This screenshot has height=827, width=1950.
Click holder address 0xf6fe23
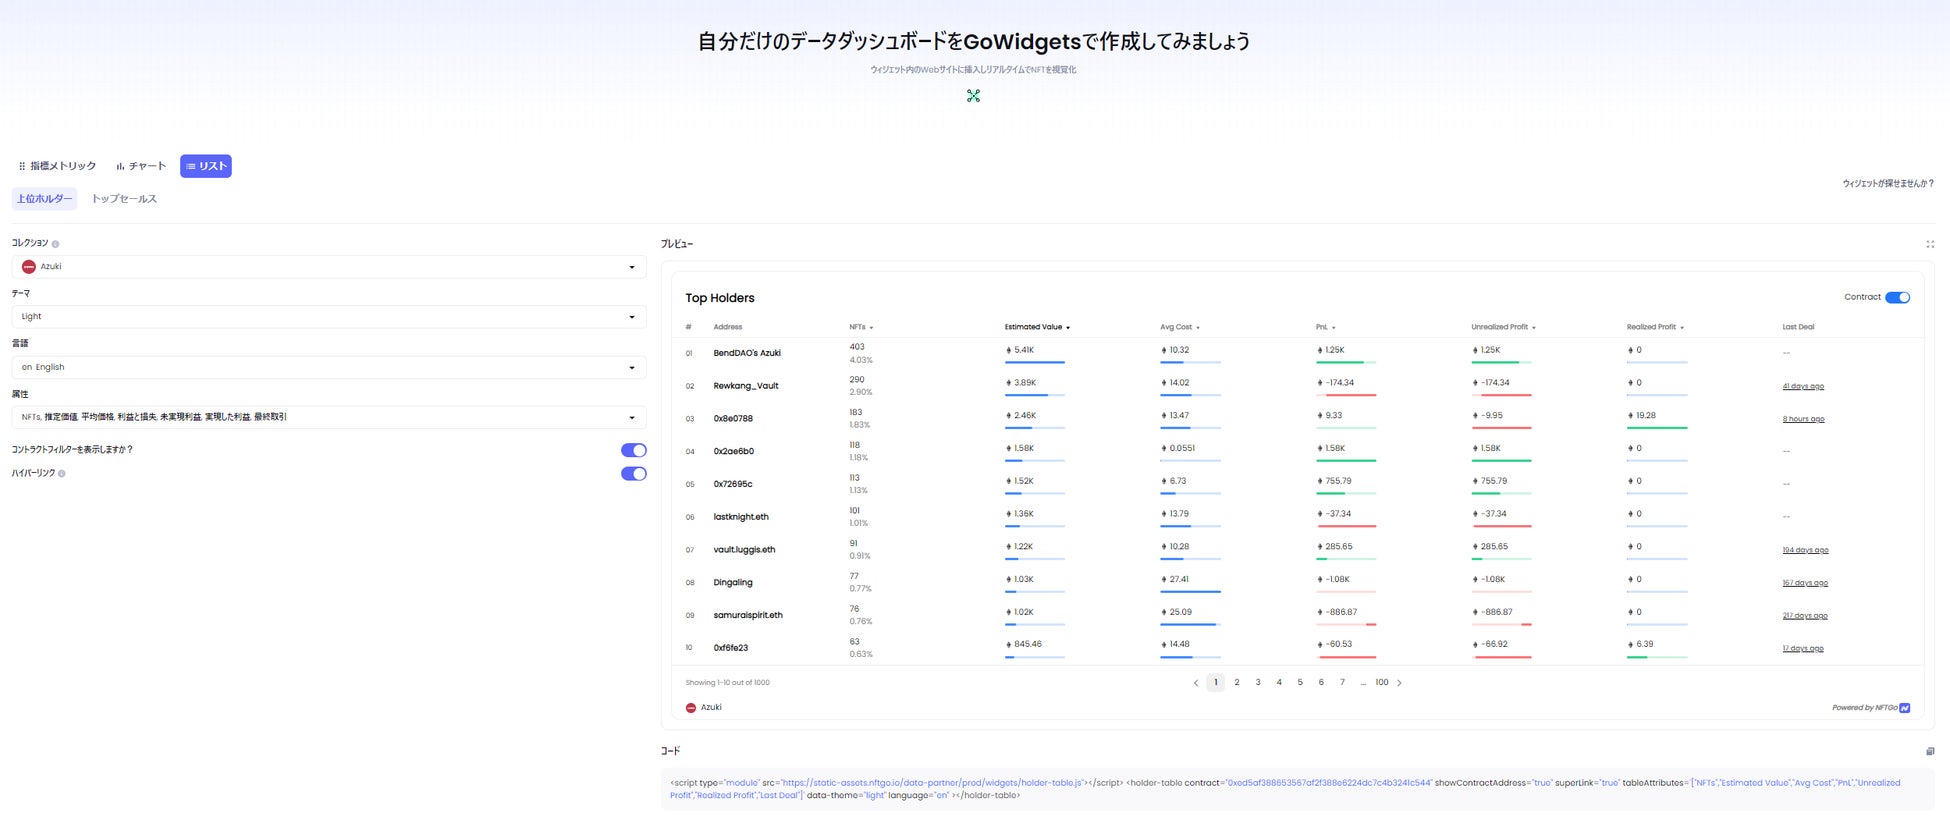click(x=731, y=648)
